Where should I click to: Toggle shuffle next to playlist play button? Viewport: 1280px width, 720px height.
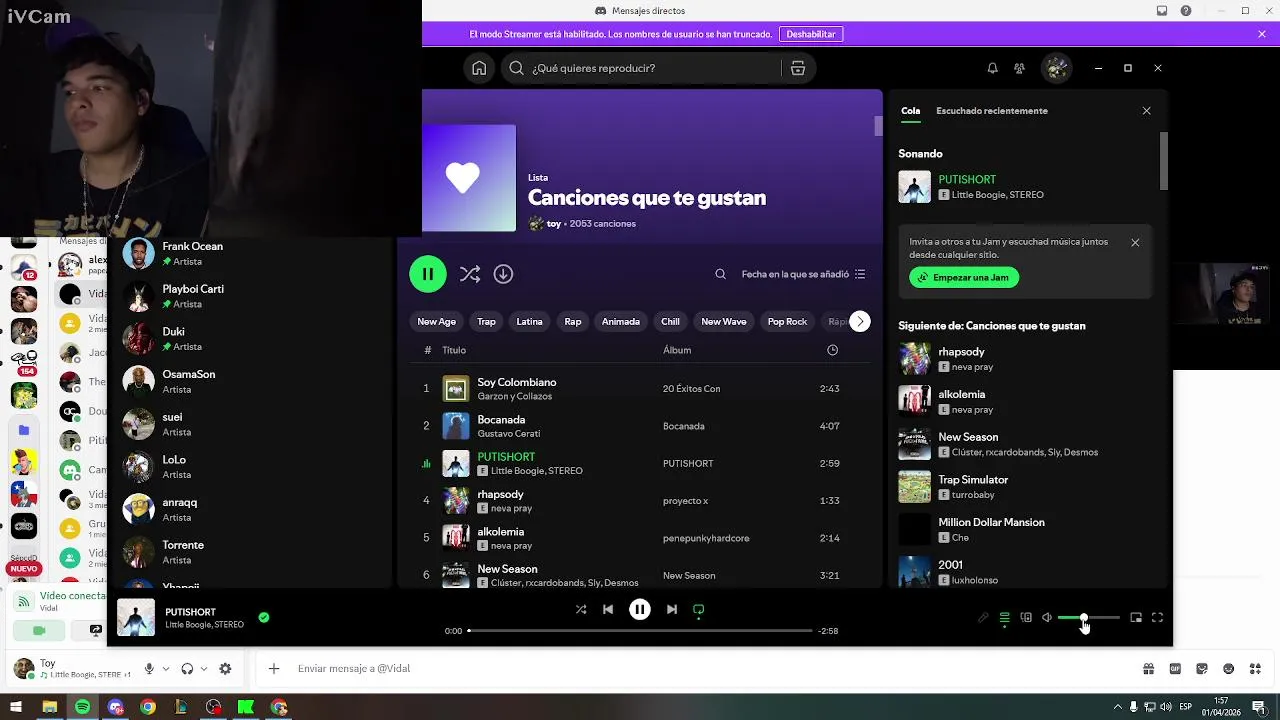(x=469, y=274)
